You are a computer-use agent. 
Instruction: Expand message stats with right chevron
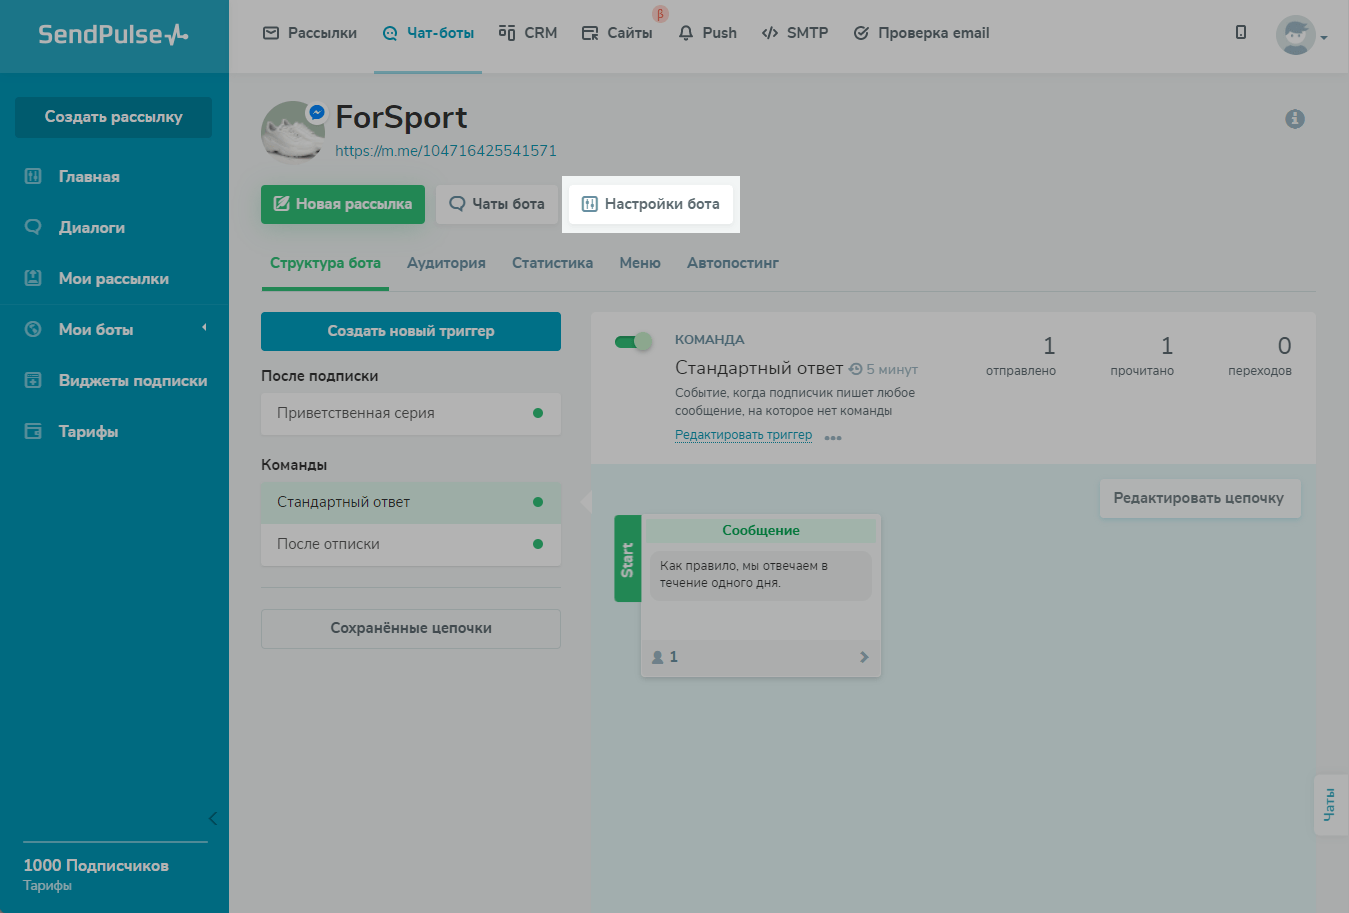point(864,657)
